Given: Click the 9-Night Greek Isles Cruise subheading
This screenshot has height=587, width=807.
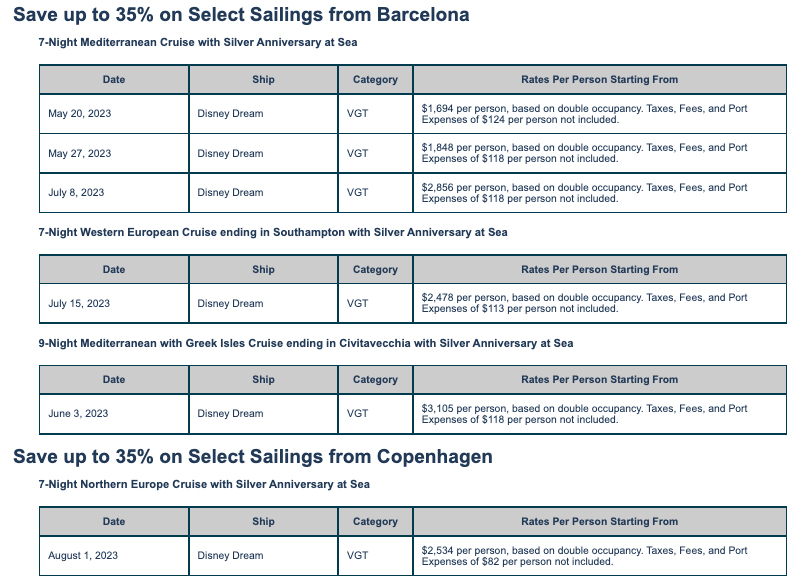Looking at the screenshot, I should pyautogui.click(x=305, y=343).
